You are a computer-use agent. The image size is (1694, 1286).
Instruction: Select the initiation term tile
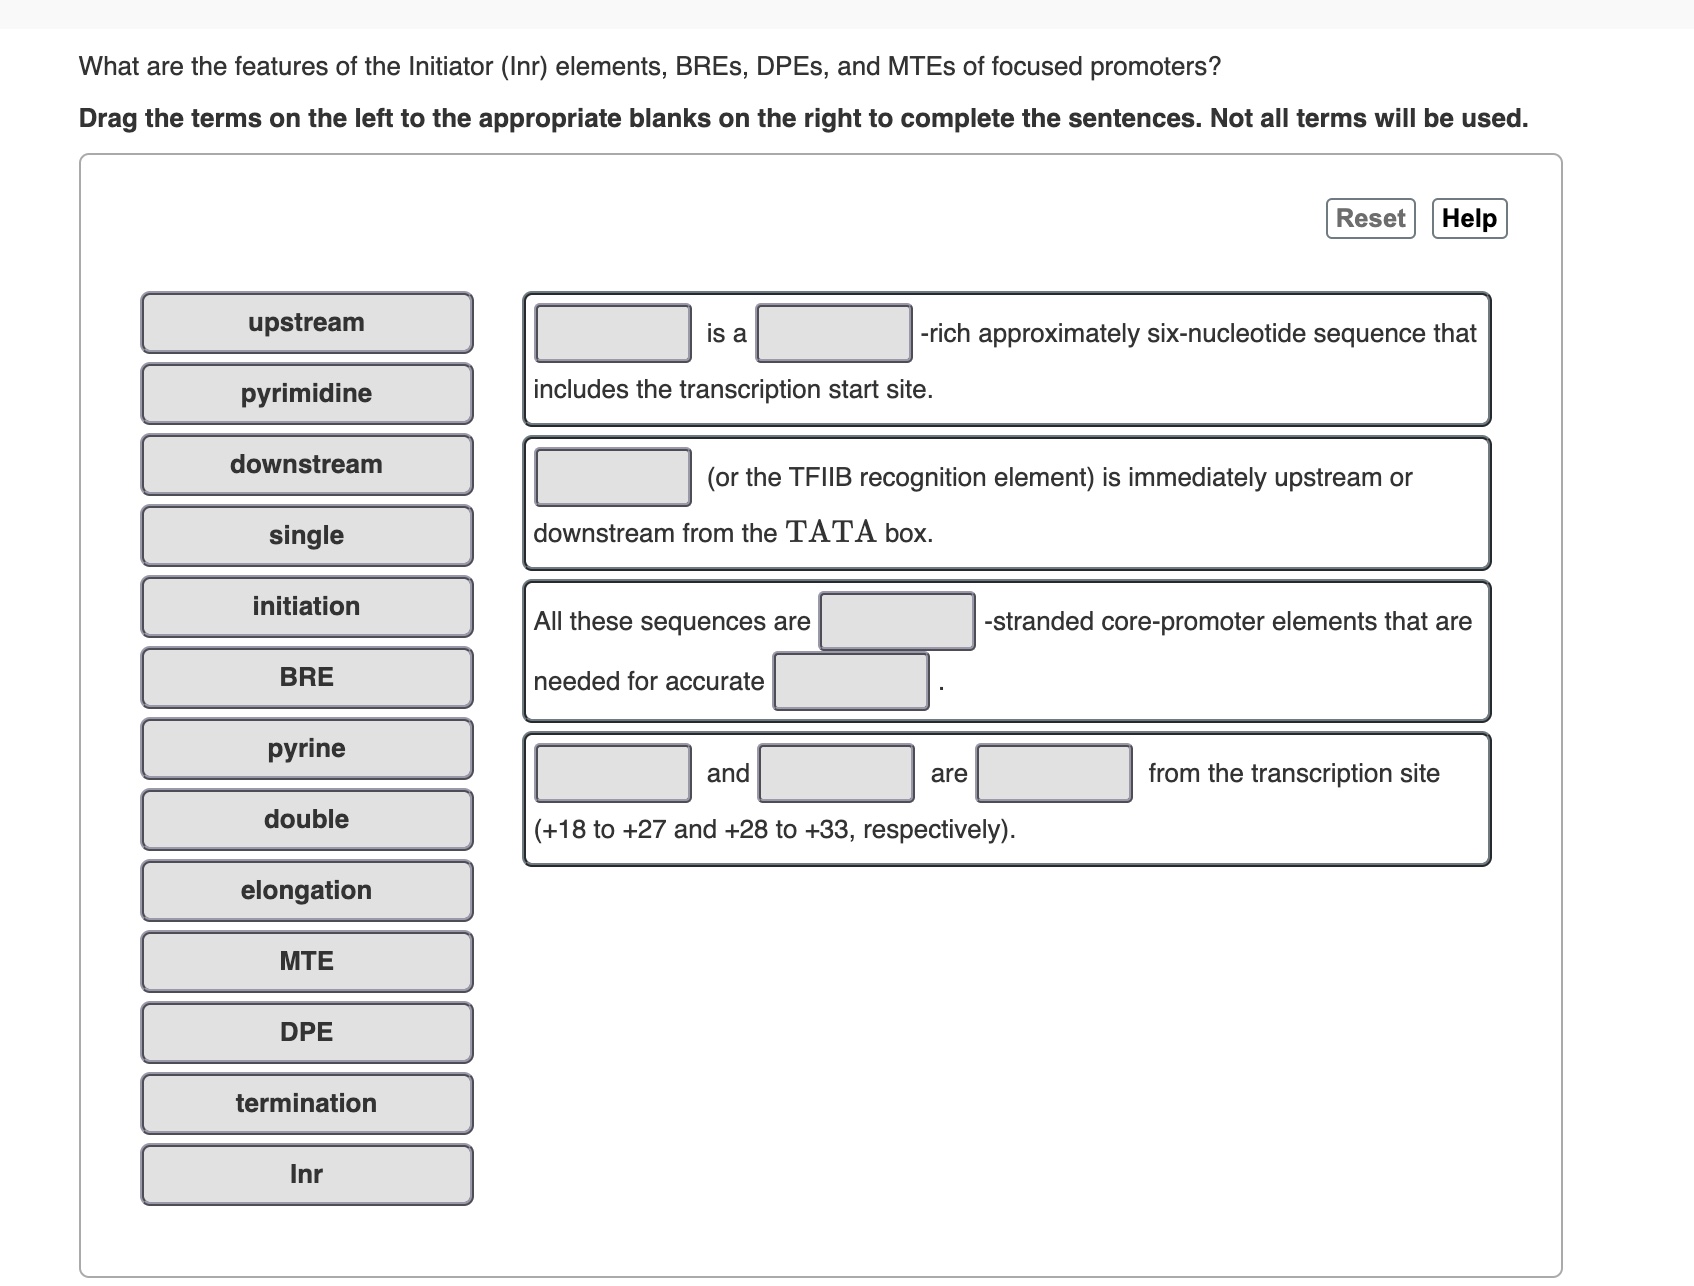(x=306, y=606)
